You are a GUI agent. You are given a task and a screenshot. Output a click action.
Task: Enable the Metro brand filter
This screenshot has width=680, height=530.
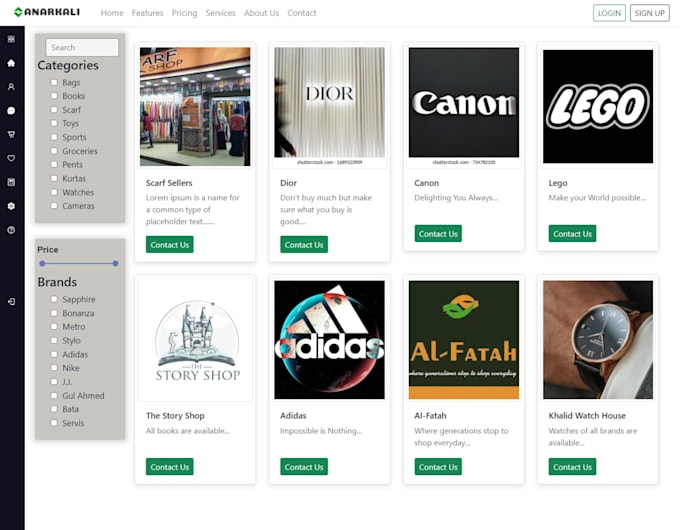click(x=54, y=327)
